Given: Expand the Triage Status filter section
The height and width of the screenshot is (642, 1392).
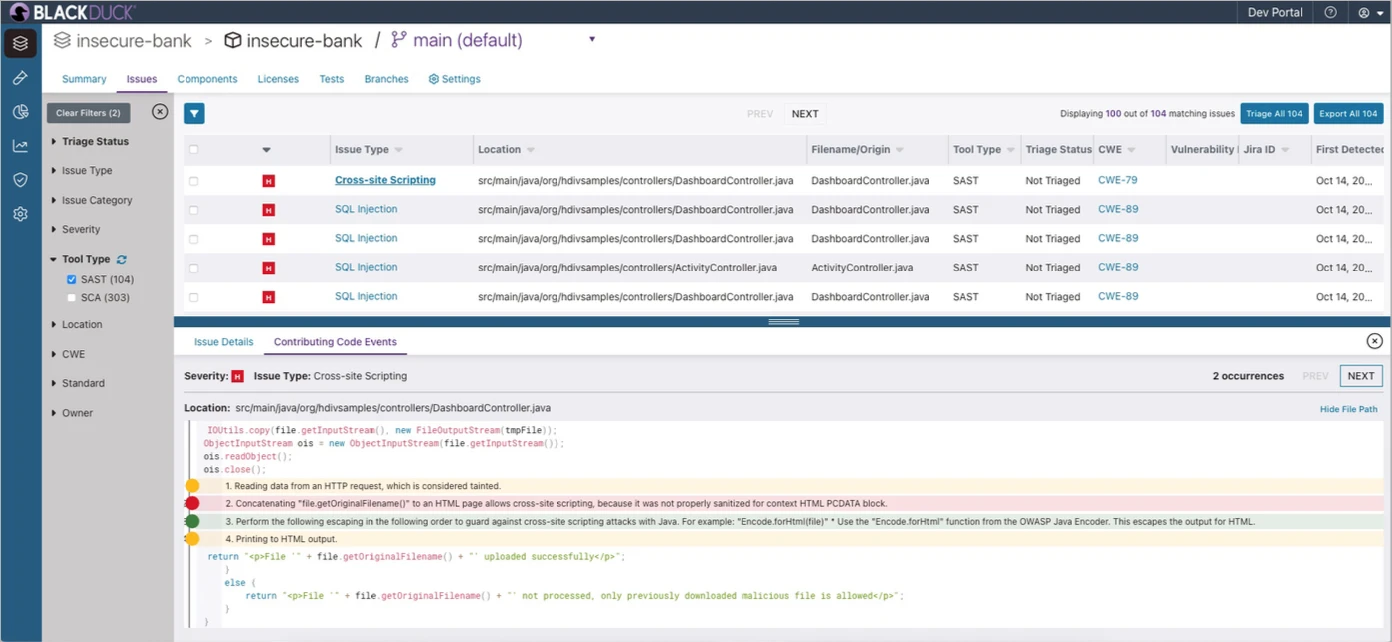Looking at the screenshot, I should pyautogui.click(x=94, y=142).
